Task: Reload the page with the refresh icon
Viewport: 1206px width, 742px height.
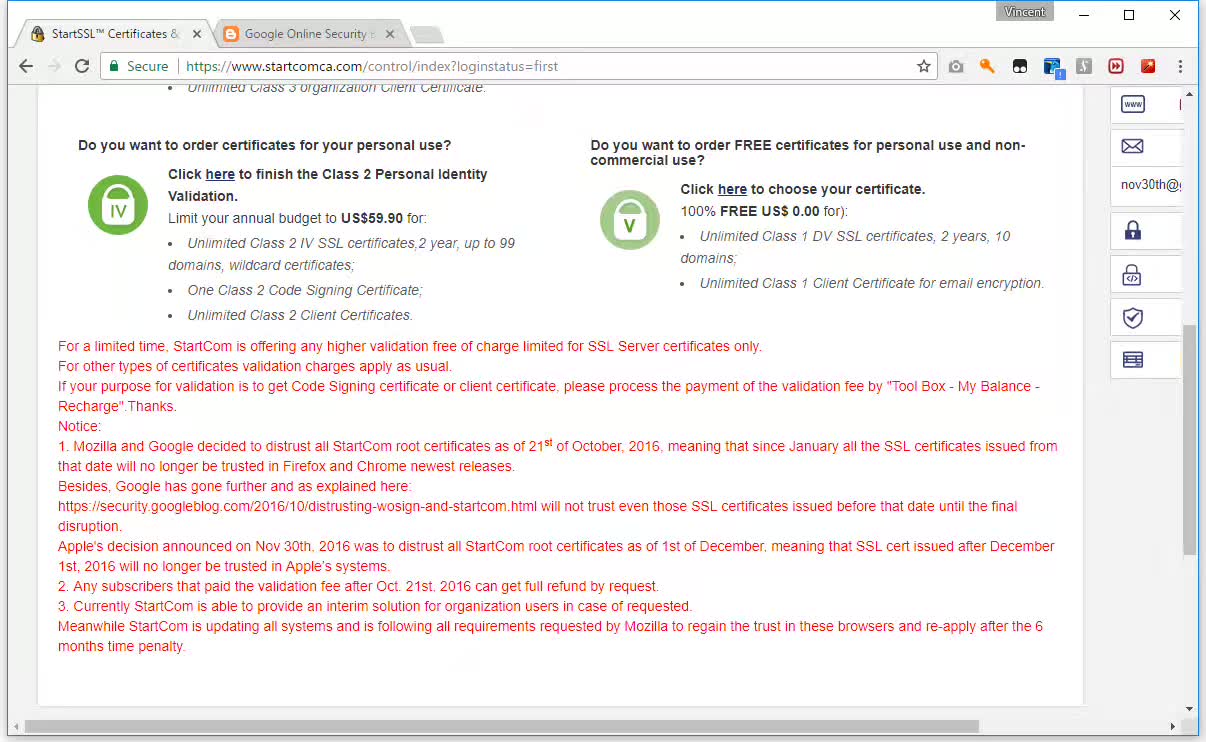Action: (x=82, y=66)
